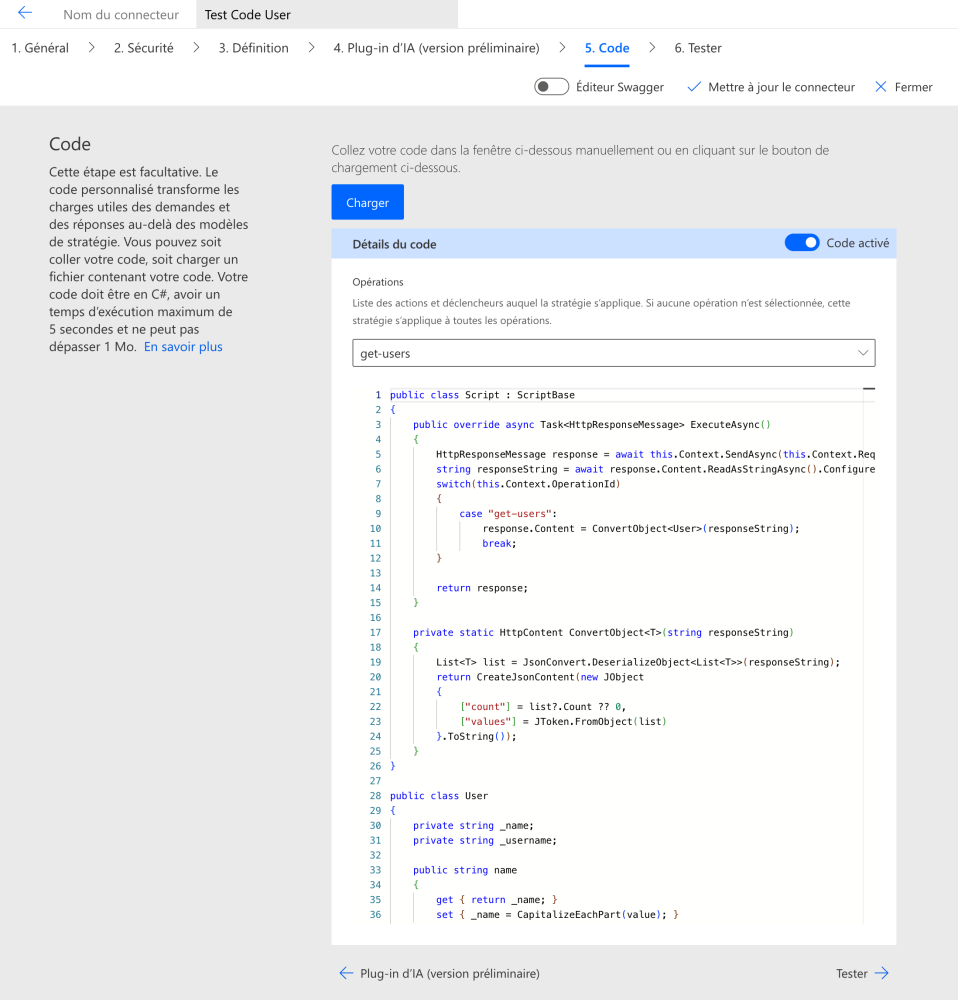Click line number 17 in the editor gutter
Image resolution: width=958 pixels, height=1000 pixels.
(375, 632)
